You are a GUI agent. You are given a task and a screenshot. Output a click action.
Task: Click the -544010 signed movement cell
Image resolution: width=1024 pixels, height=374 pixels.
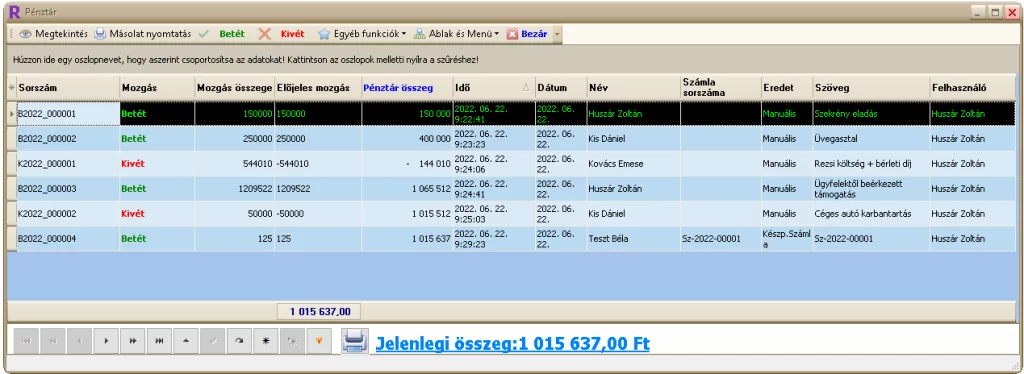click(x=317, y=163)
